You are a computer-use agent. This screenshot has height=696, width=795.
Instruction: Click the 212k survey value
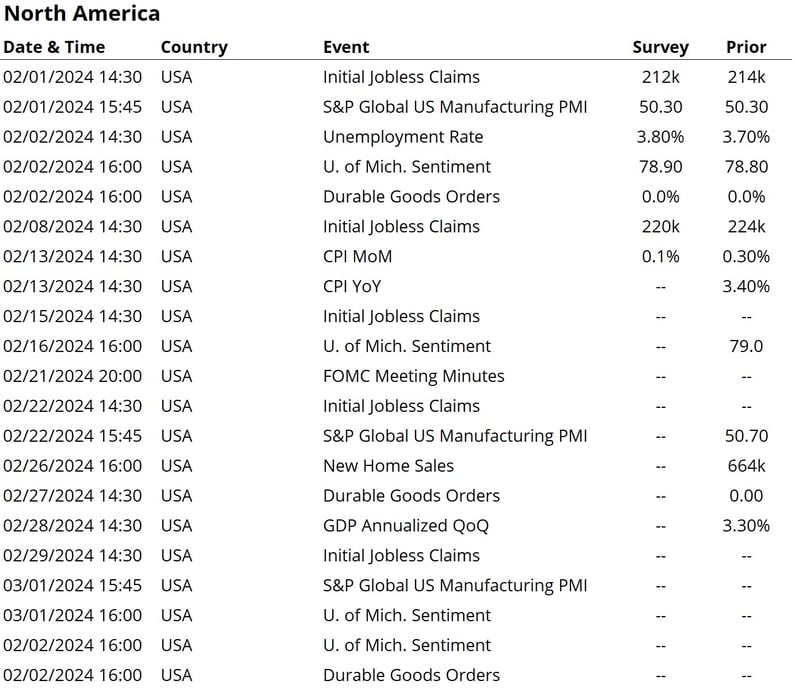coord(660,77)
